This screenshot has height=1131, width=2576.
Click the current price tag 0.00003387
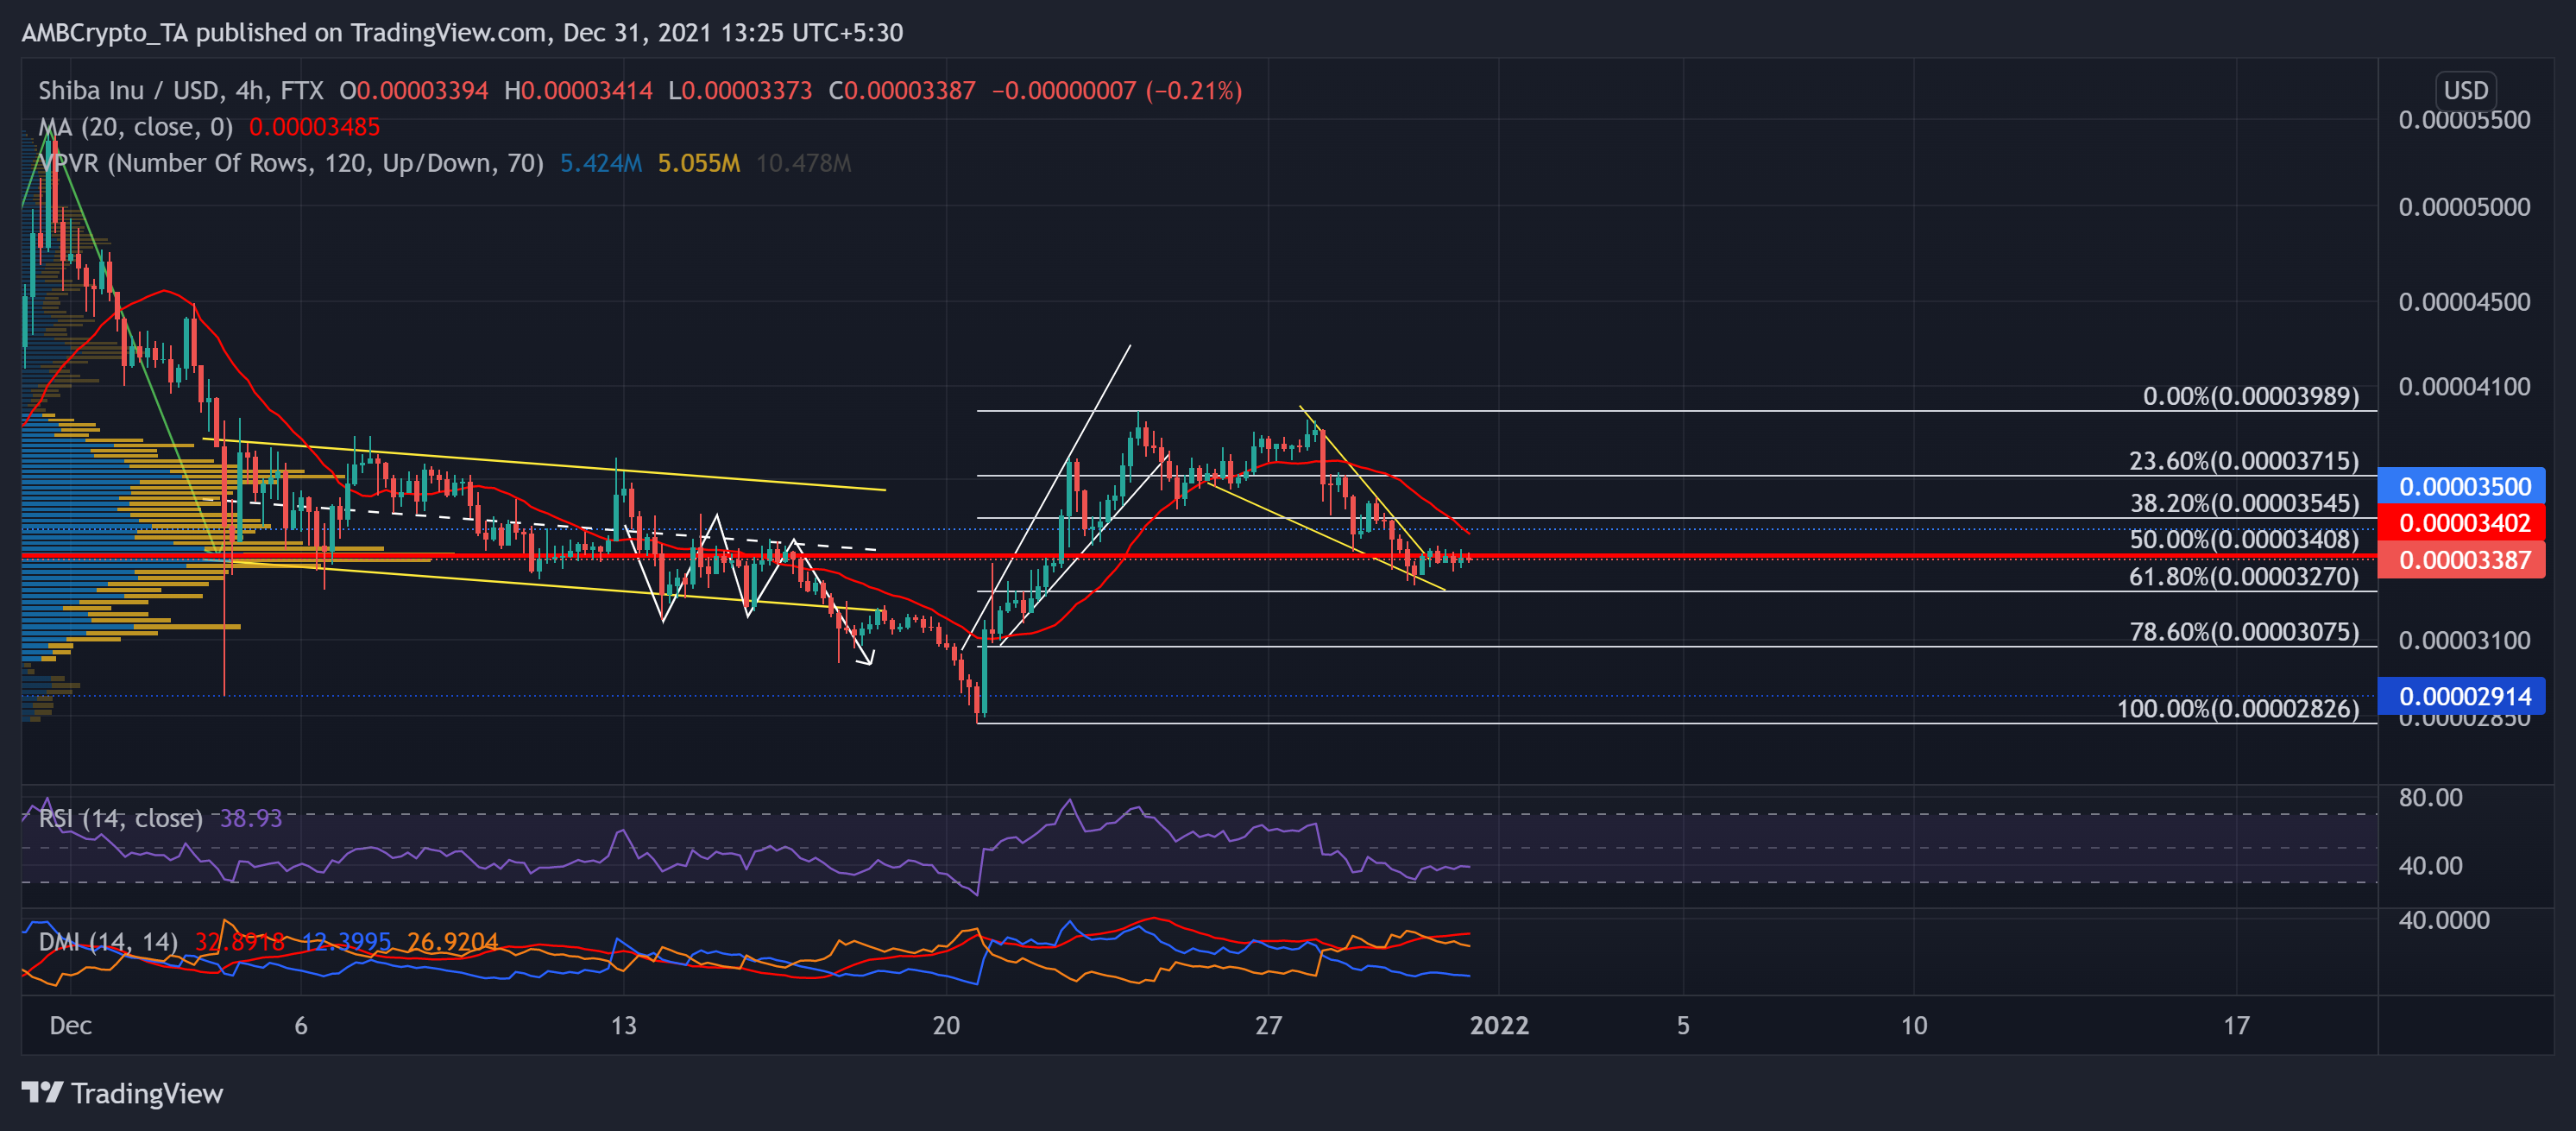click(2462, 560)
